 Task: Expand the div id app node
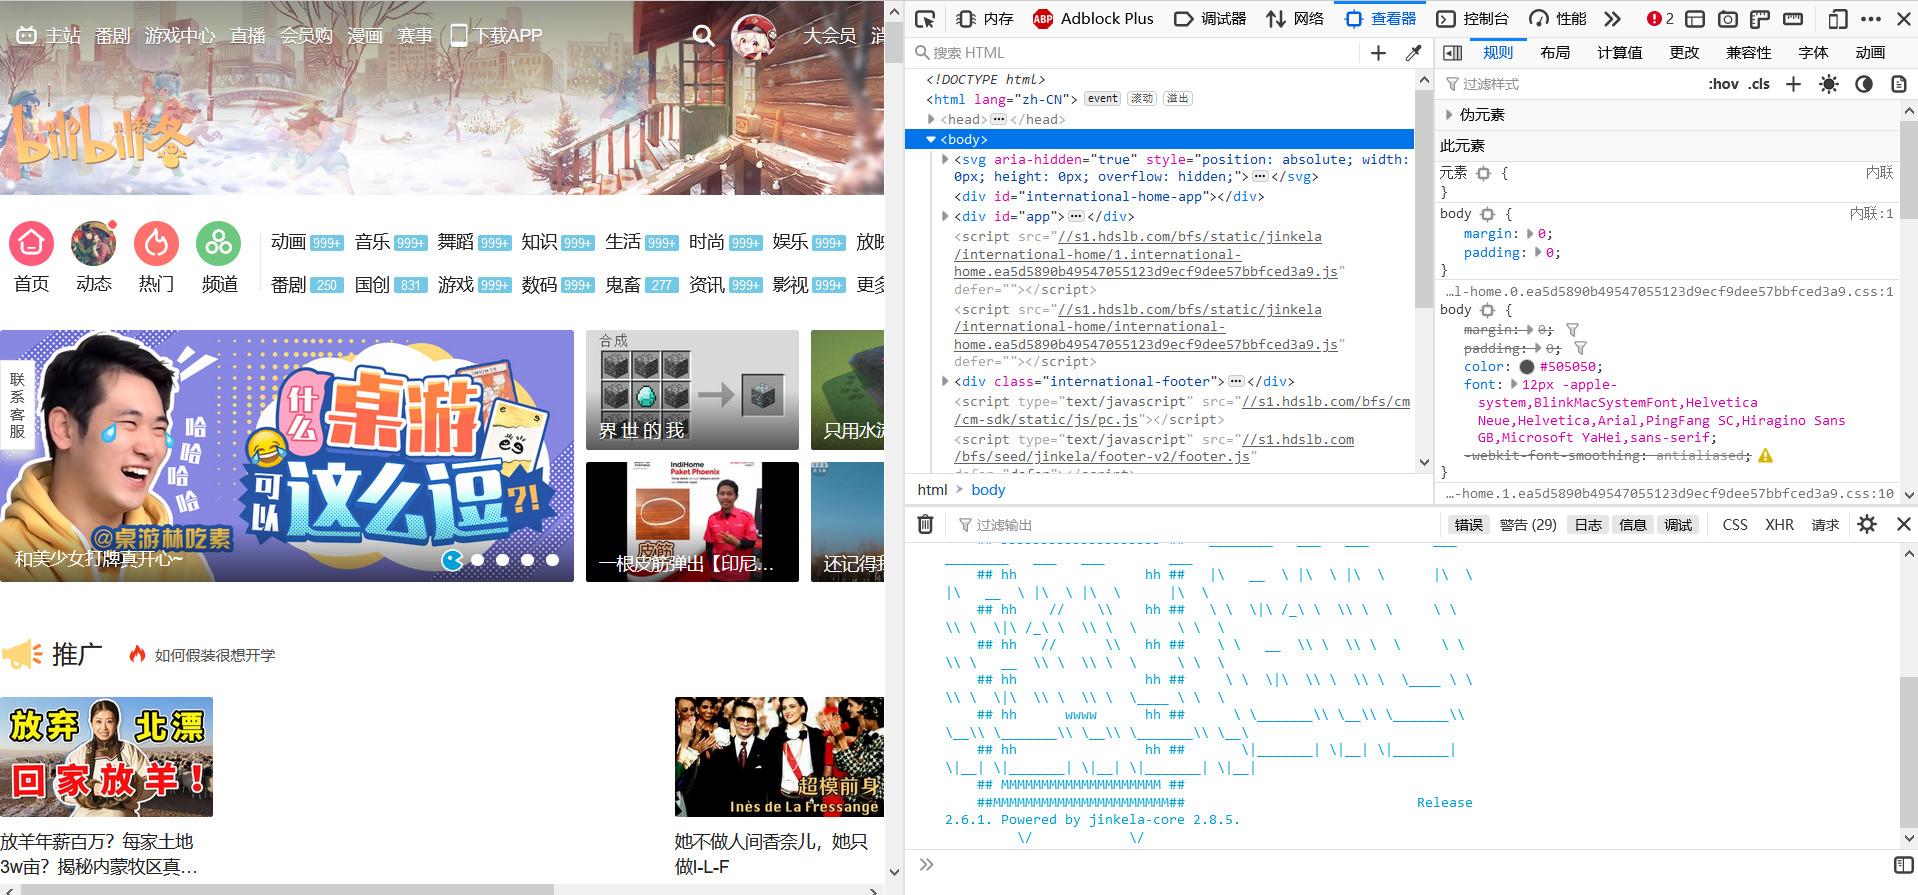point(945,216)
